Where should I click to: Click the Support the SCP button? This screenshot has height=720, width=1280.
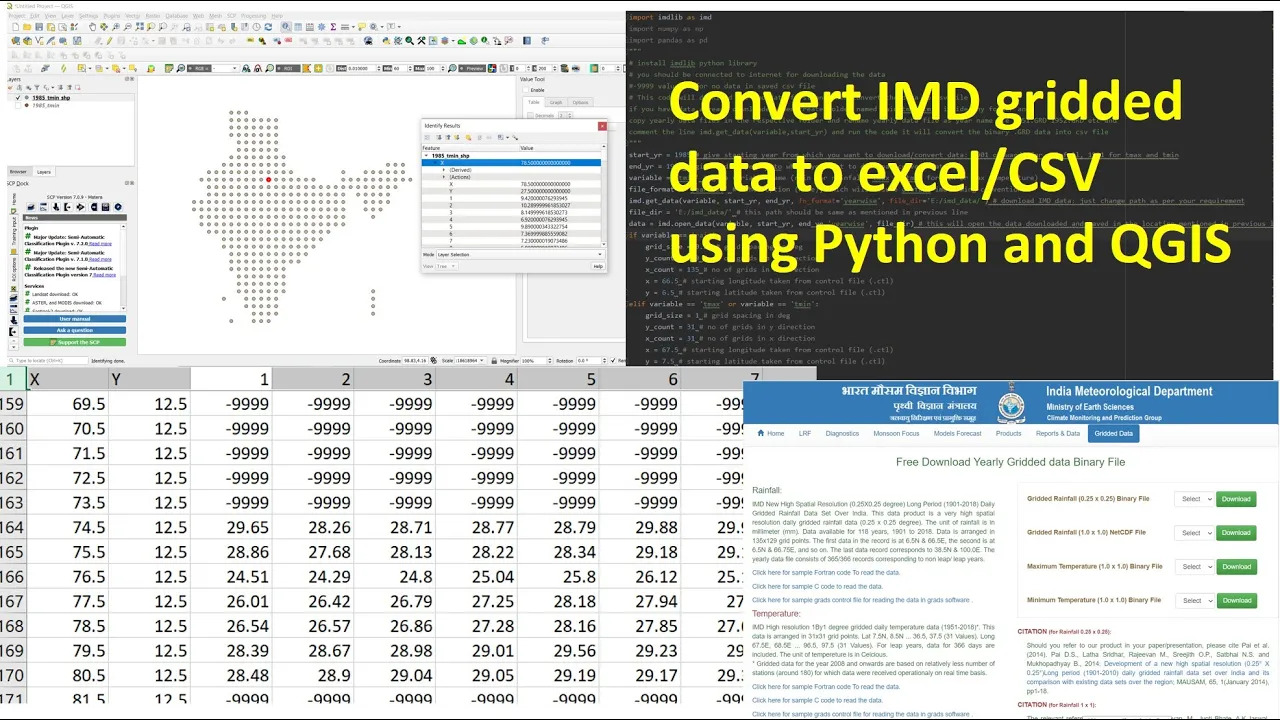(75, 342)
